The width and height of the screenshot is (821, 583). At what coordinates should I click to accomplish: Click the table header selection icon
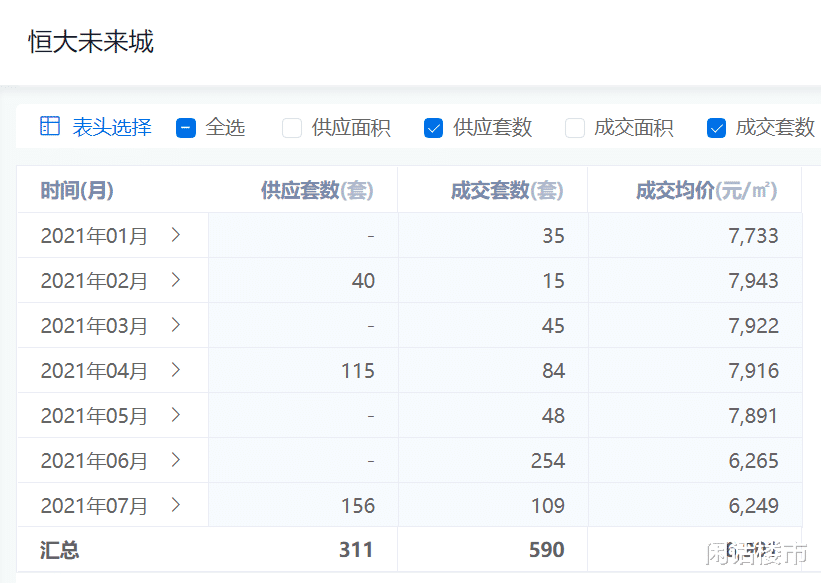[50, 126]
